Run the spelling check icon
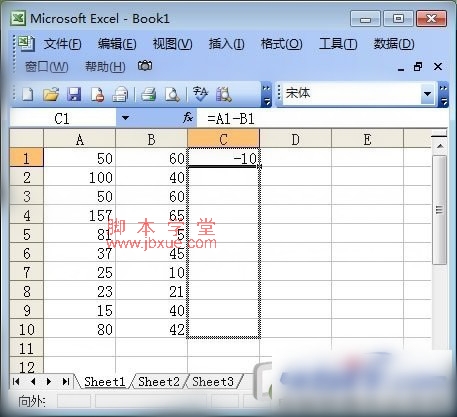Image resolution: width=457 pixels, height=417 pixels. point(200,94)
